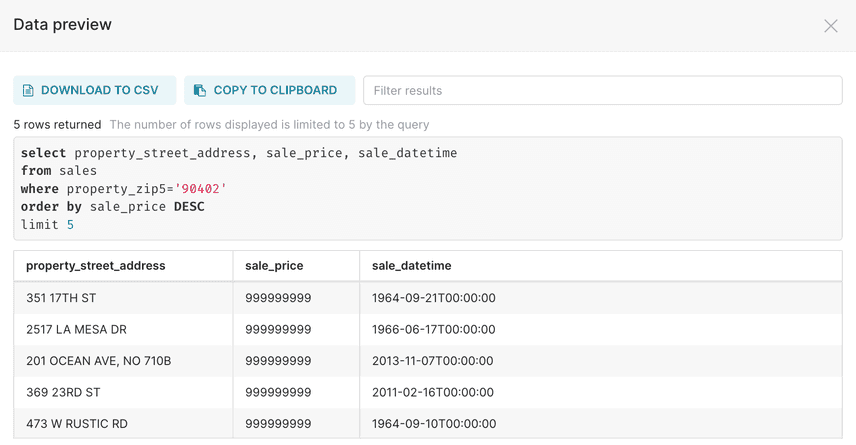The image size is (856, 445).
Task: Select the 473 W RUSTIC RD address cell
Action: (x=123, y=424)
